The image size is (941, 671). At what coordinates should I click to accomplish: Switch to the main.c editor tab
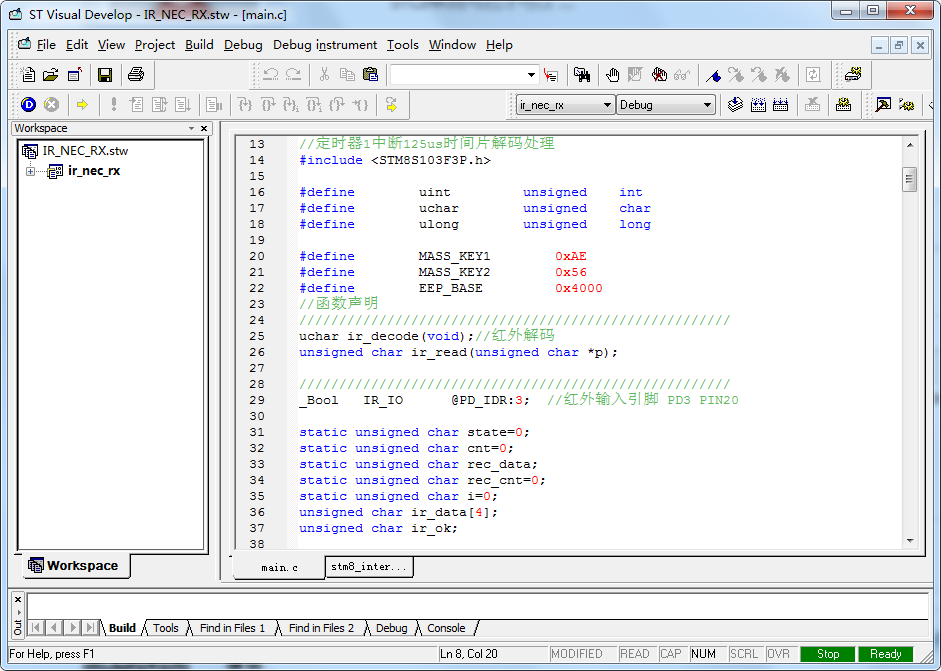pos(279,567)
